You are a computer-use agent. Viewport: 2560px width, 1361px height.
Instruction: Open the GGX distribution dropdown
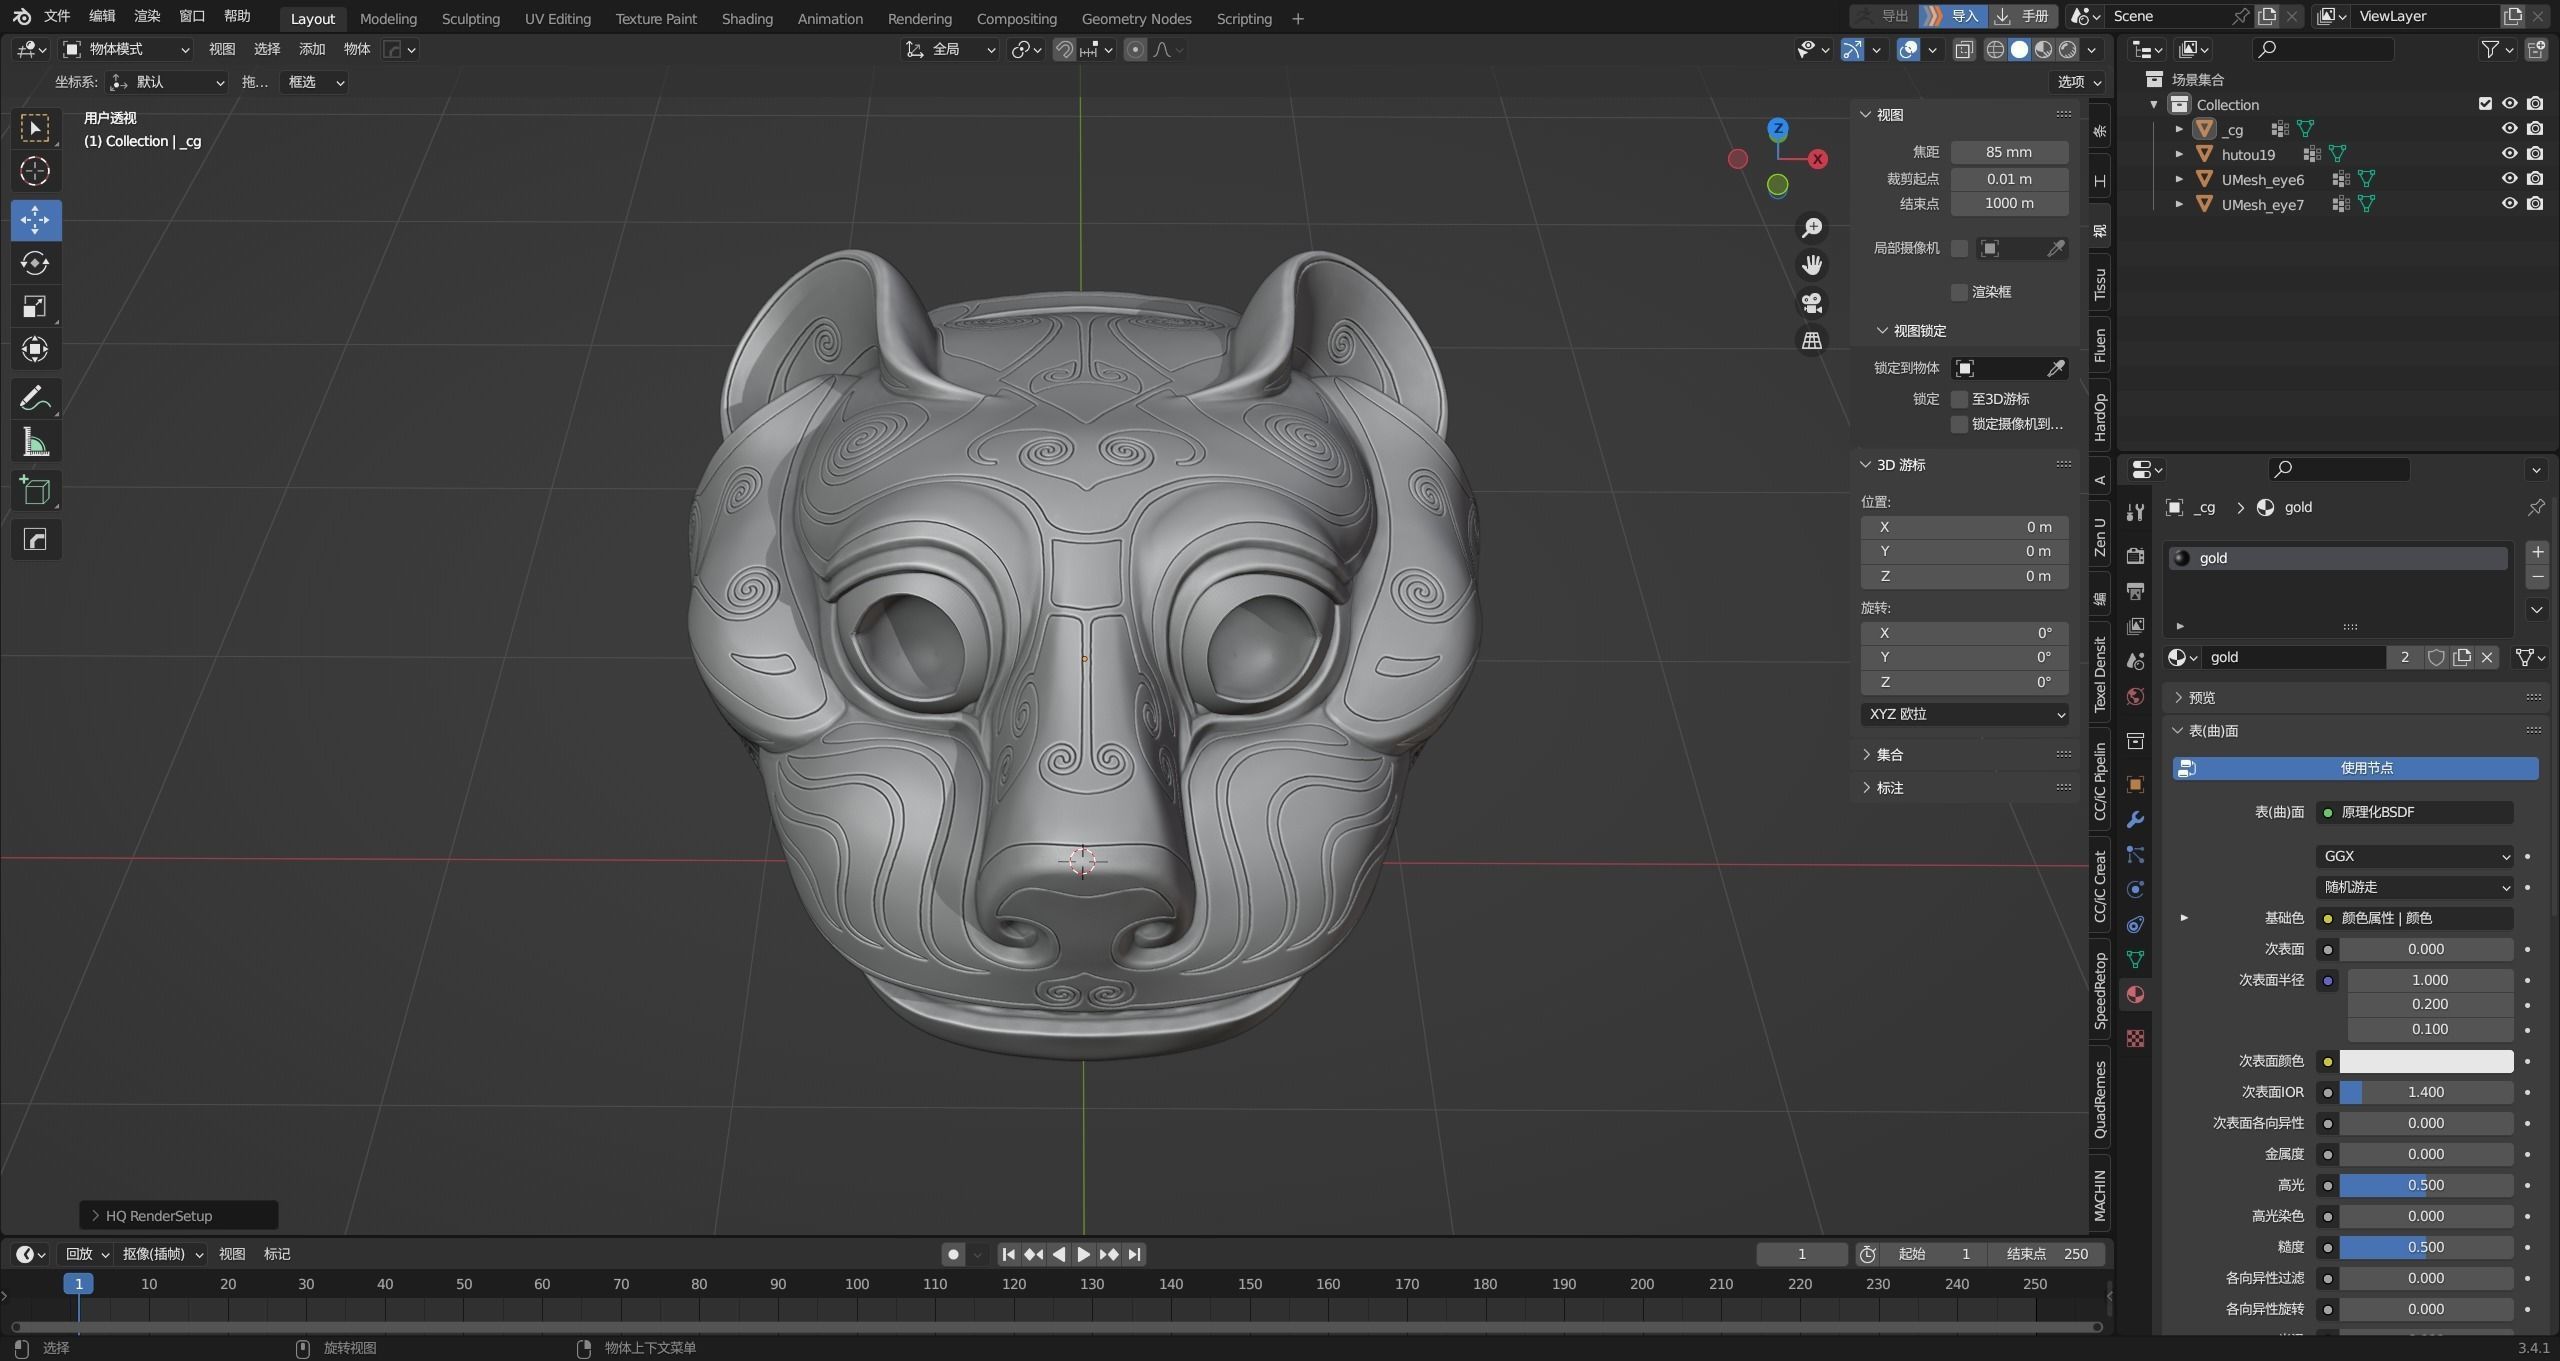pos(2414,856)
